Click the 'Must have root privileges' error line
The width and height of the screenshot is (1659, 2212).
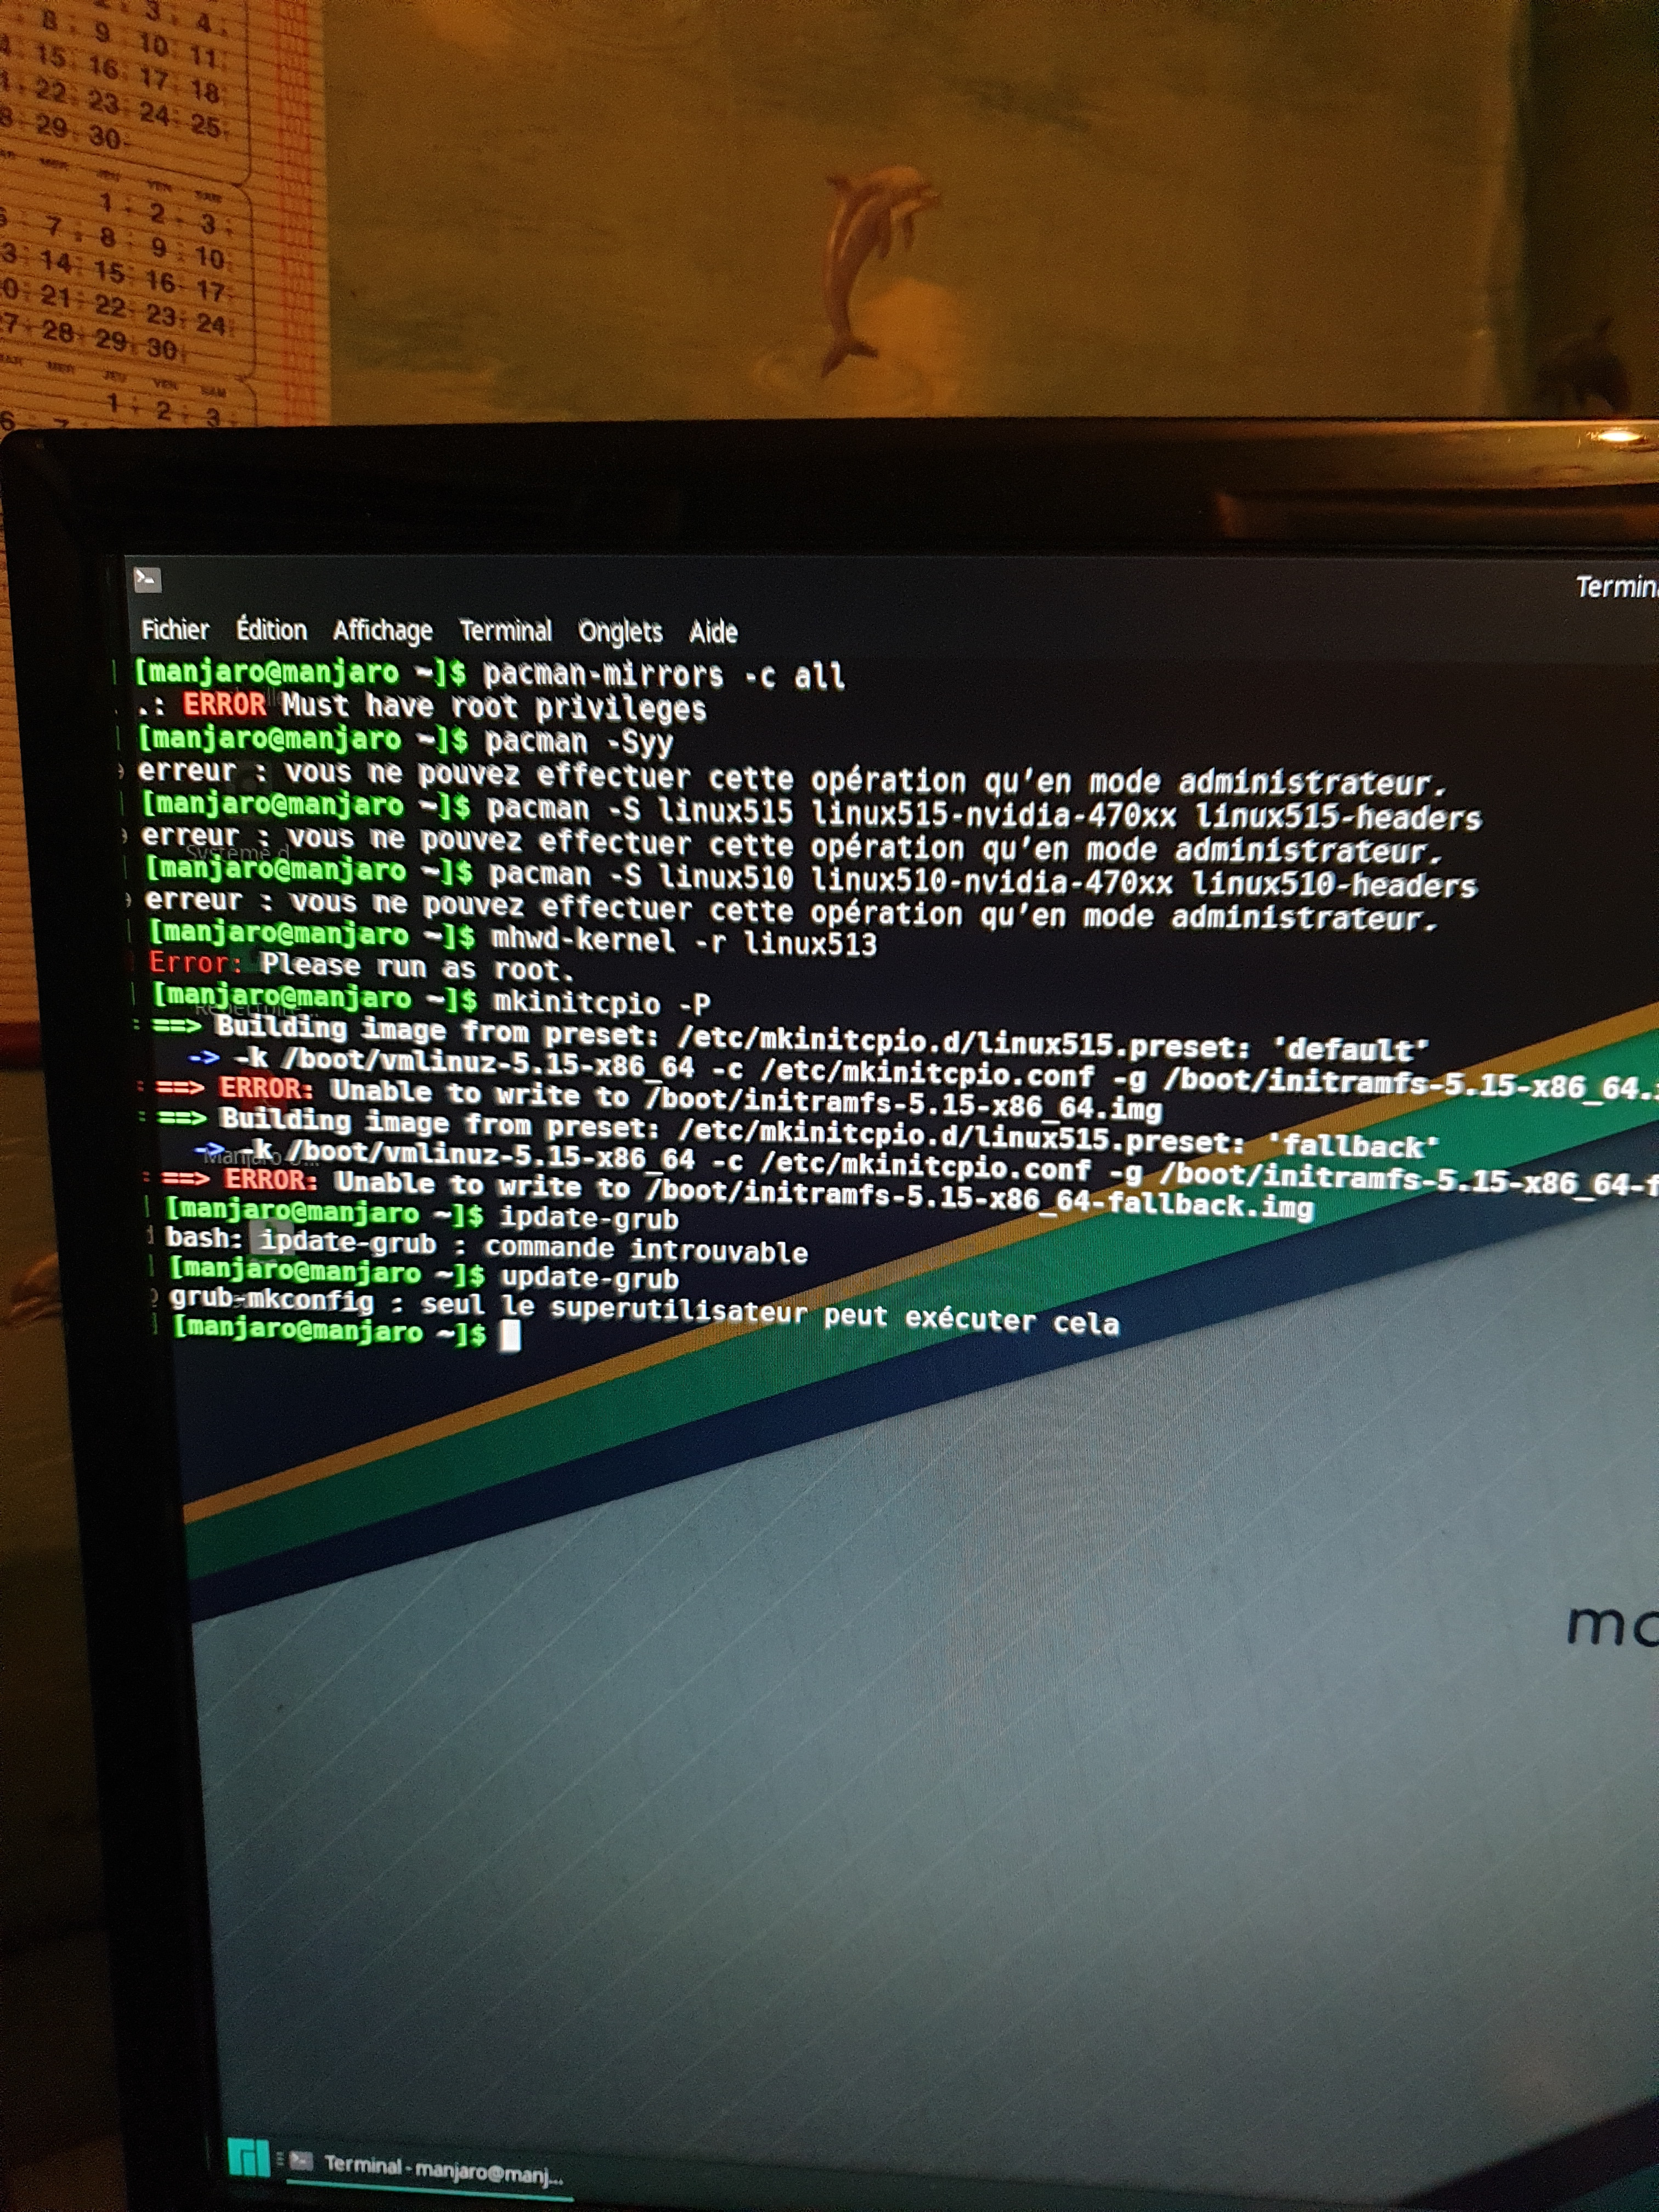493,707
